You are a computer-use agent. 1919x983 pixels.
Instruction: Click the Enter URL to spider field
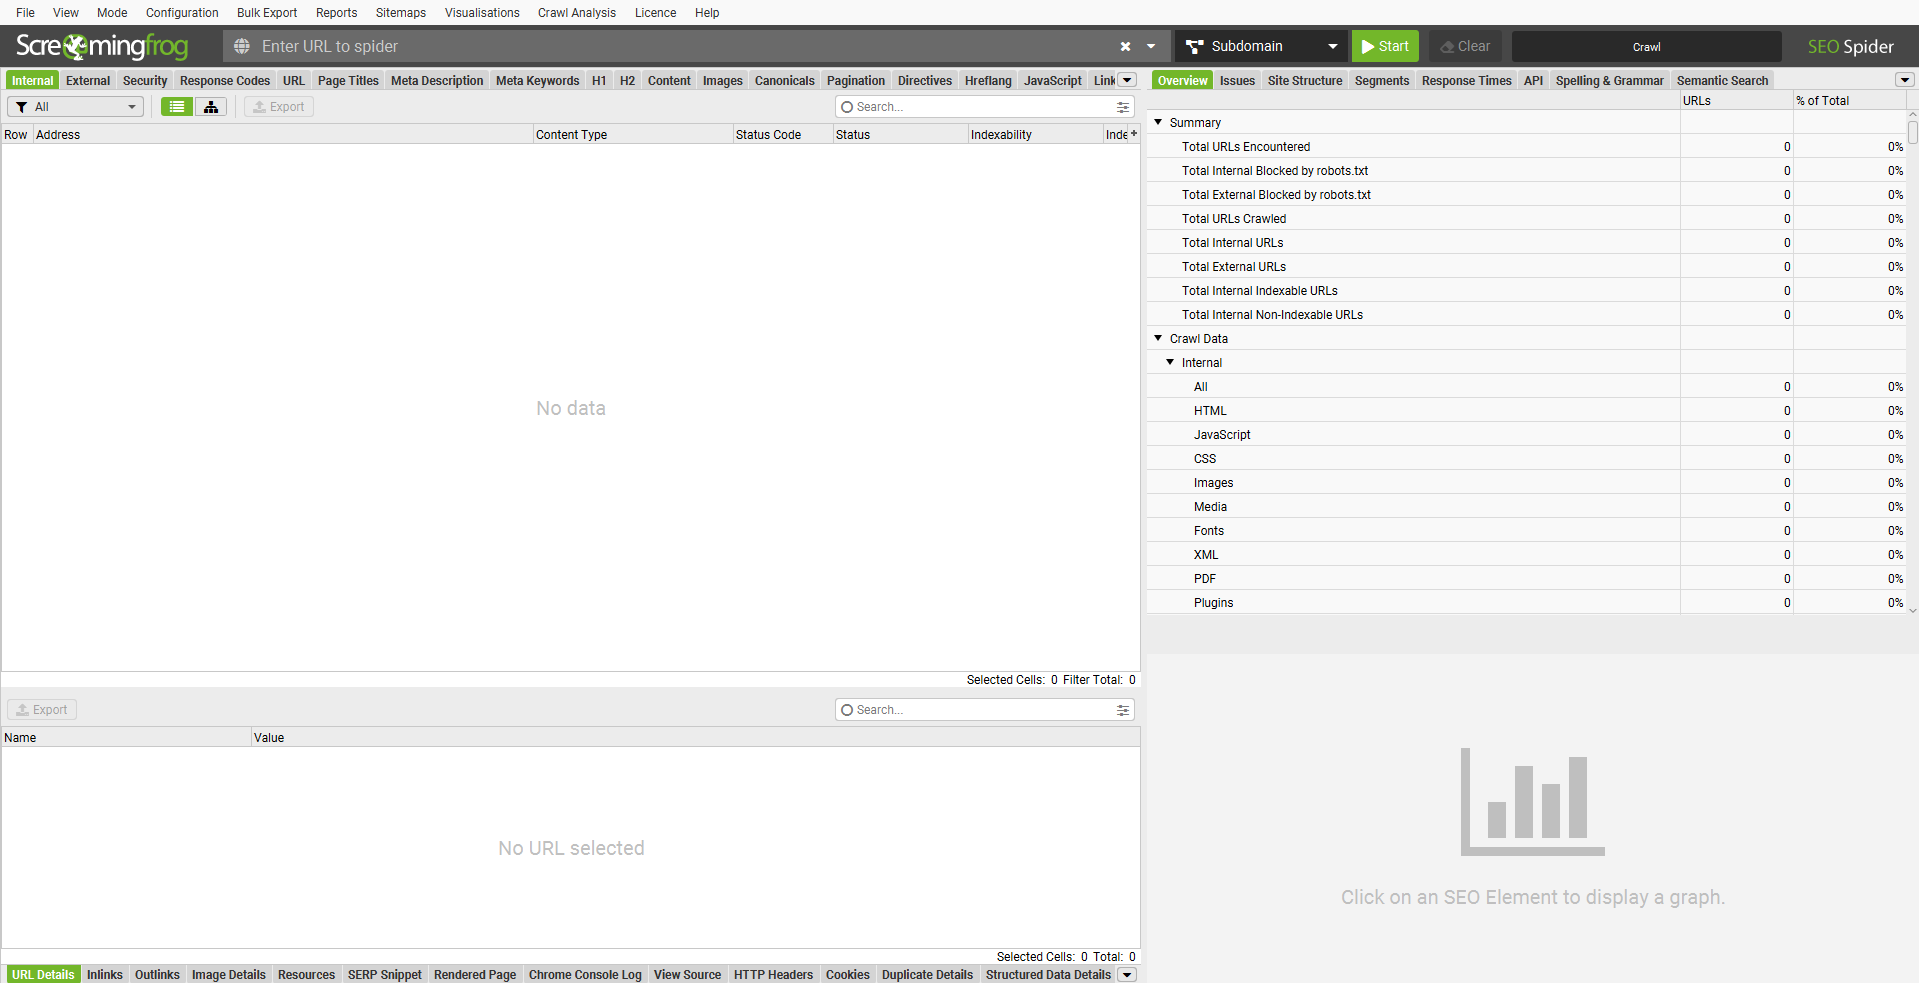[x=680, y=46]
